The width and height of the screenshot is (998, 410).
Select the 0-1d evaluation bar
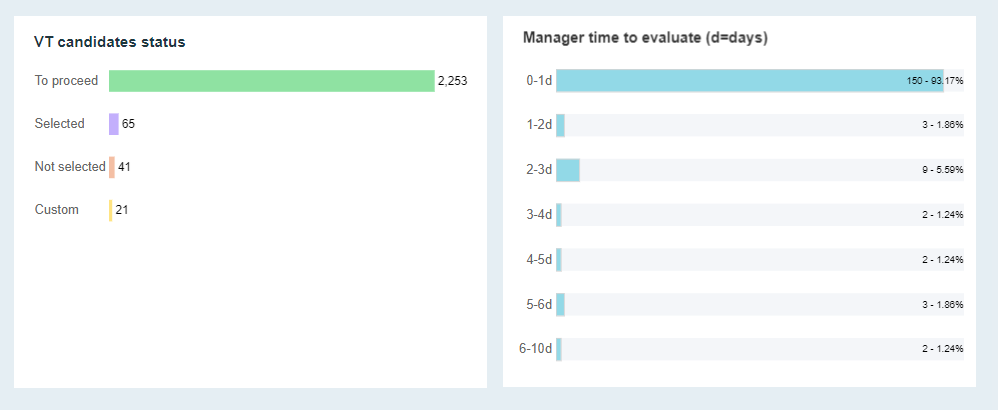[749, 81]
